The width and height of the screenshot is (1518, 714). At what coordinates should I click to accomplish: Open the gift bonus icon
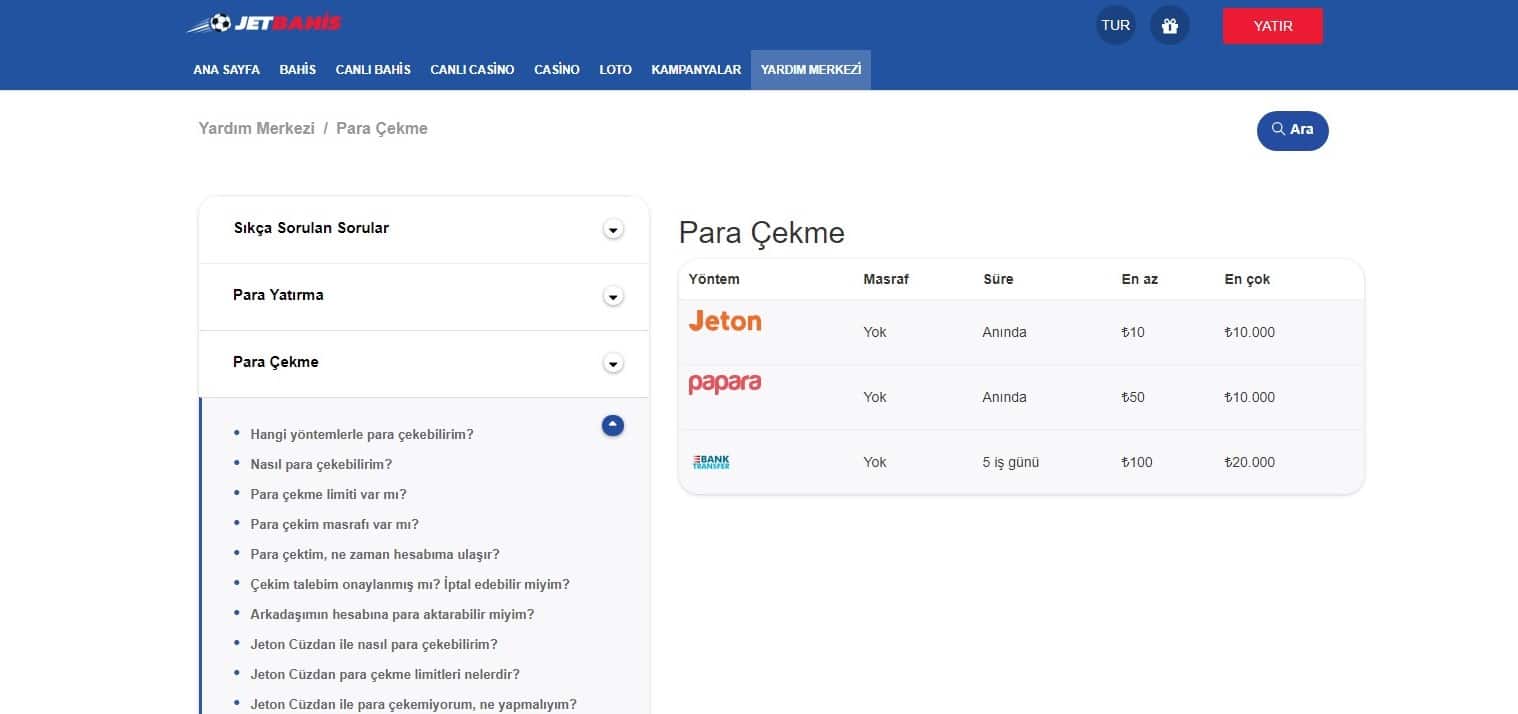pyautogui.click(x=1169, y=25)
